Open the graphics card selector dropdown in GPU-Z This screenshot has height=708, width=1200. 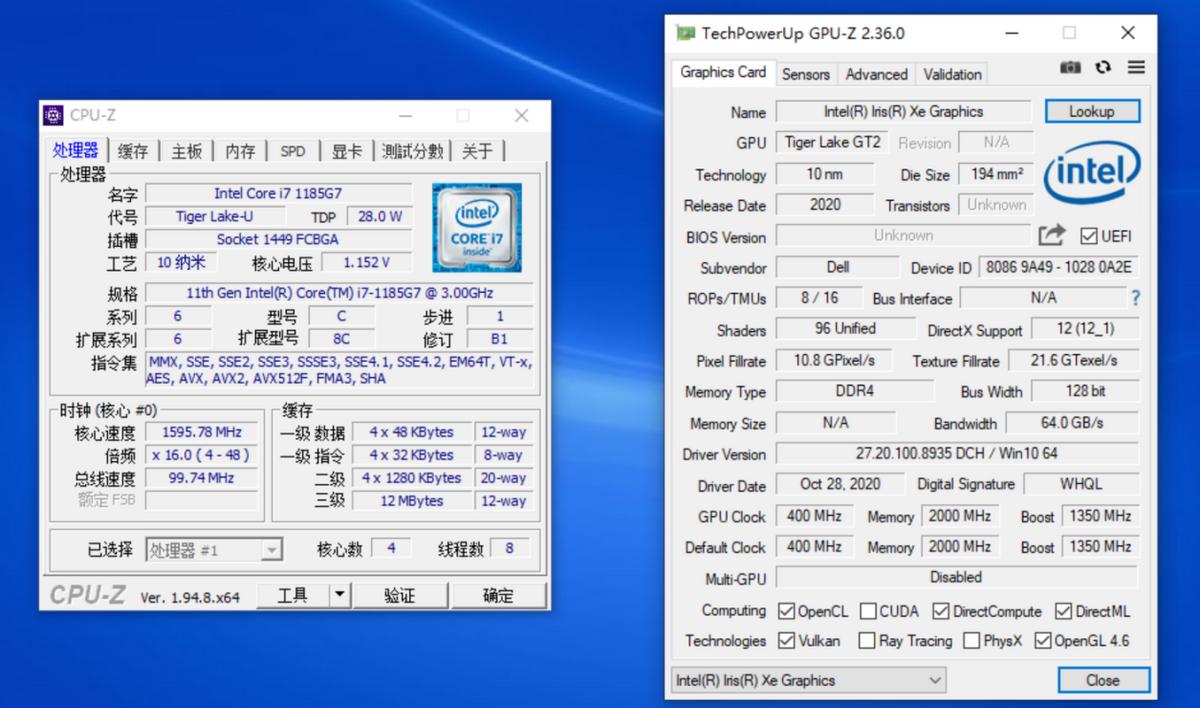(x=937, y=679)
